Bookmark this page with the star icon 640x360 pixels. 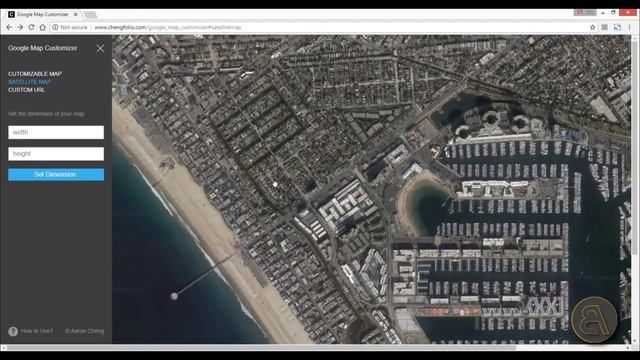[593, 27]
